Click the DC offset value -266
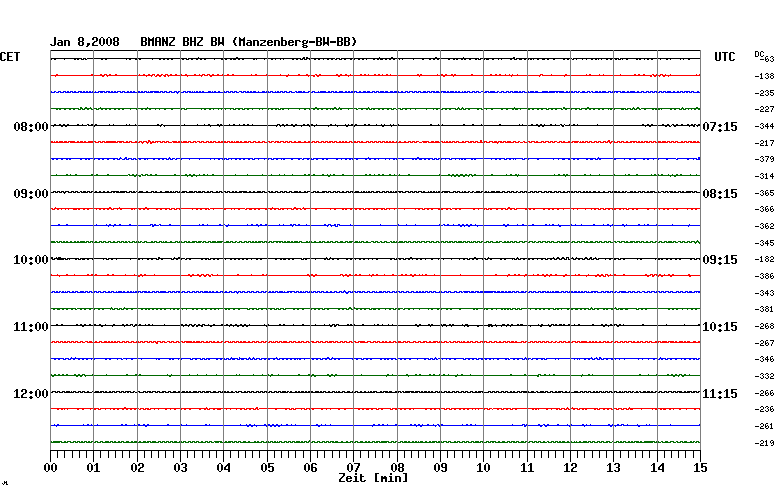The image size is (780, 494). click(x=765, y=393)
